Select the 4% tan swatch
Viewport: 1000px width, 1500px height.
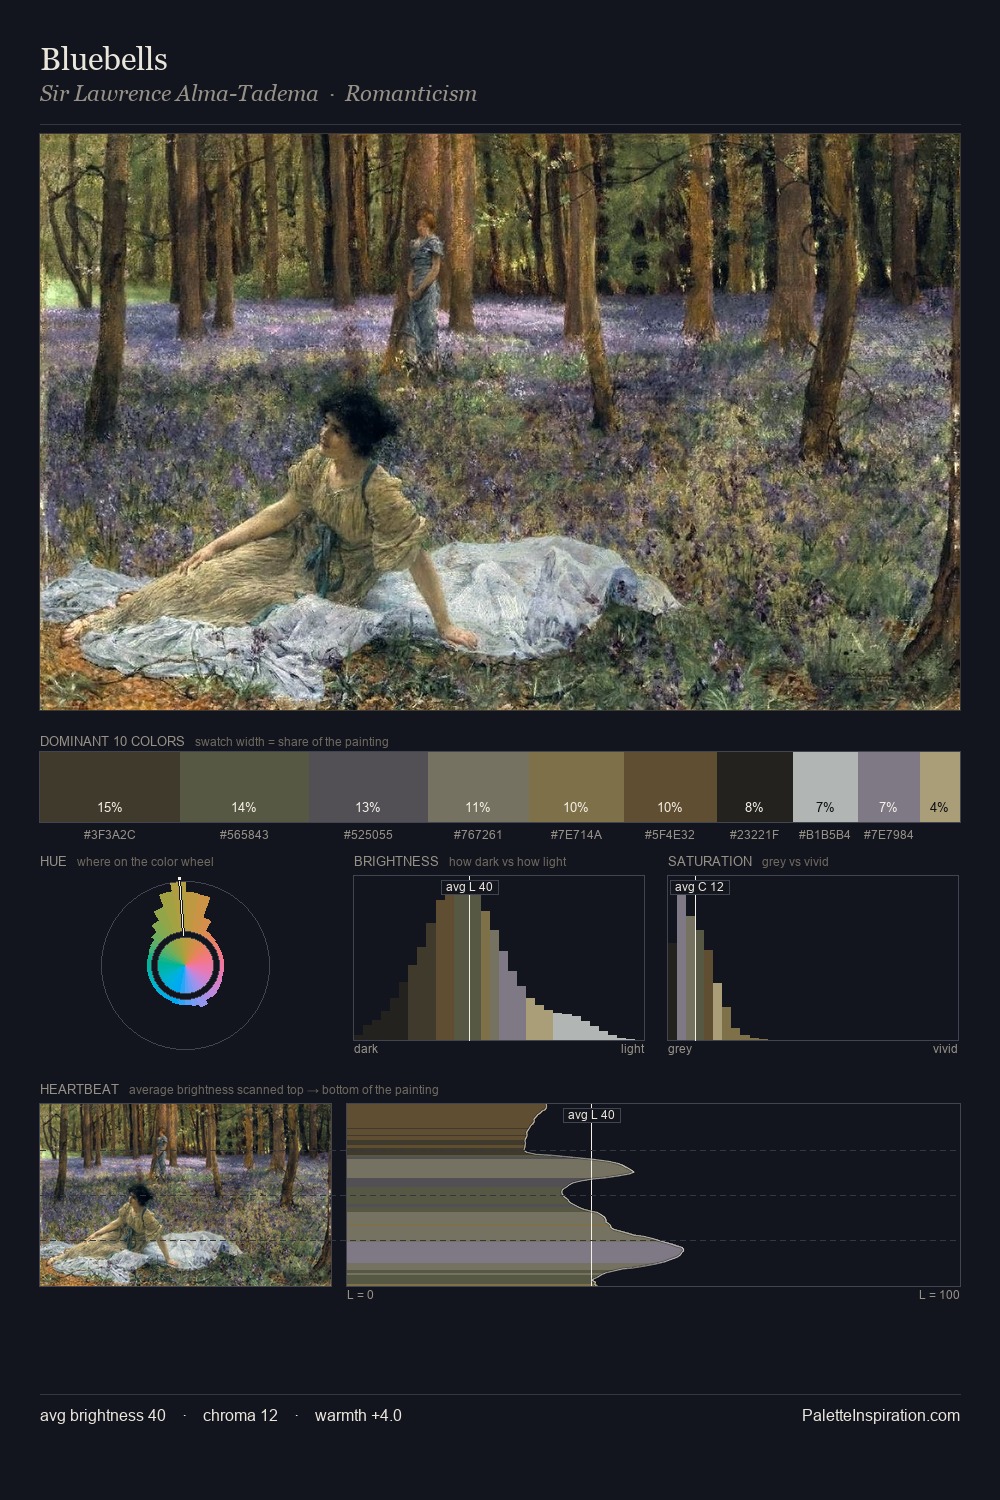tap(940, 787)
